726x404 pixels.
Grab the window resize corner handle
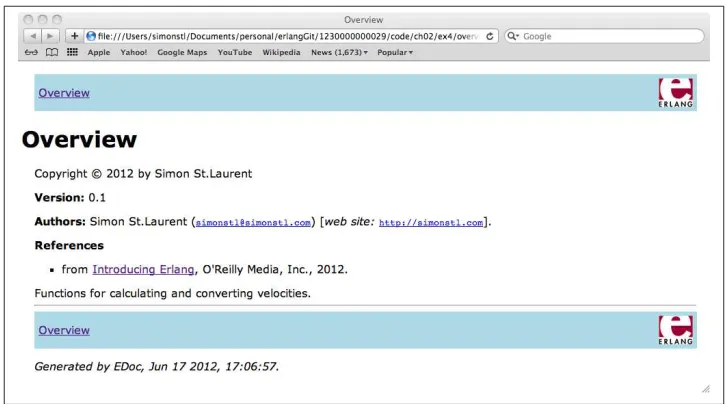coord(706,389)
